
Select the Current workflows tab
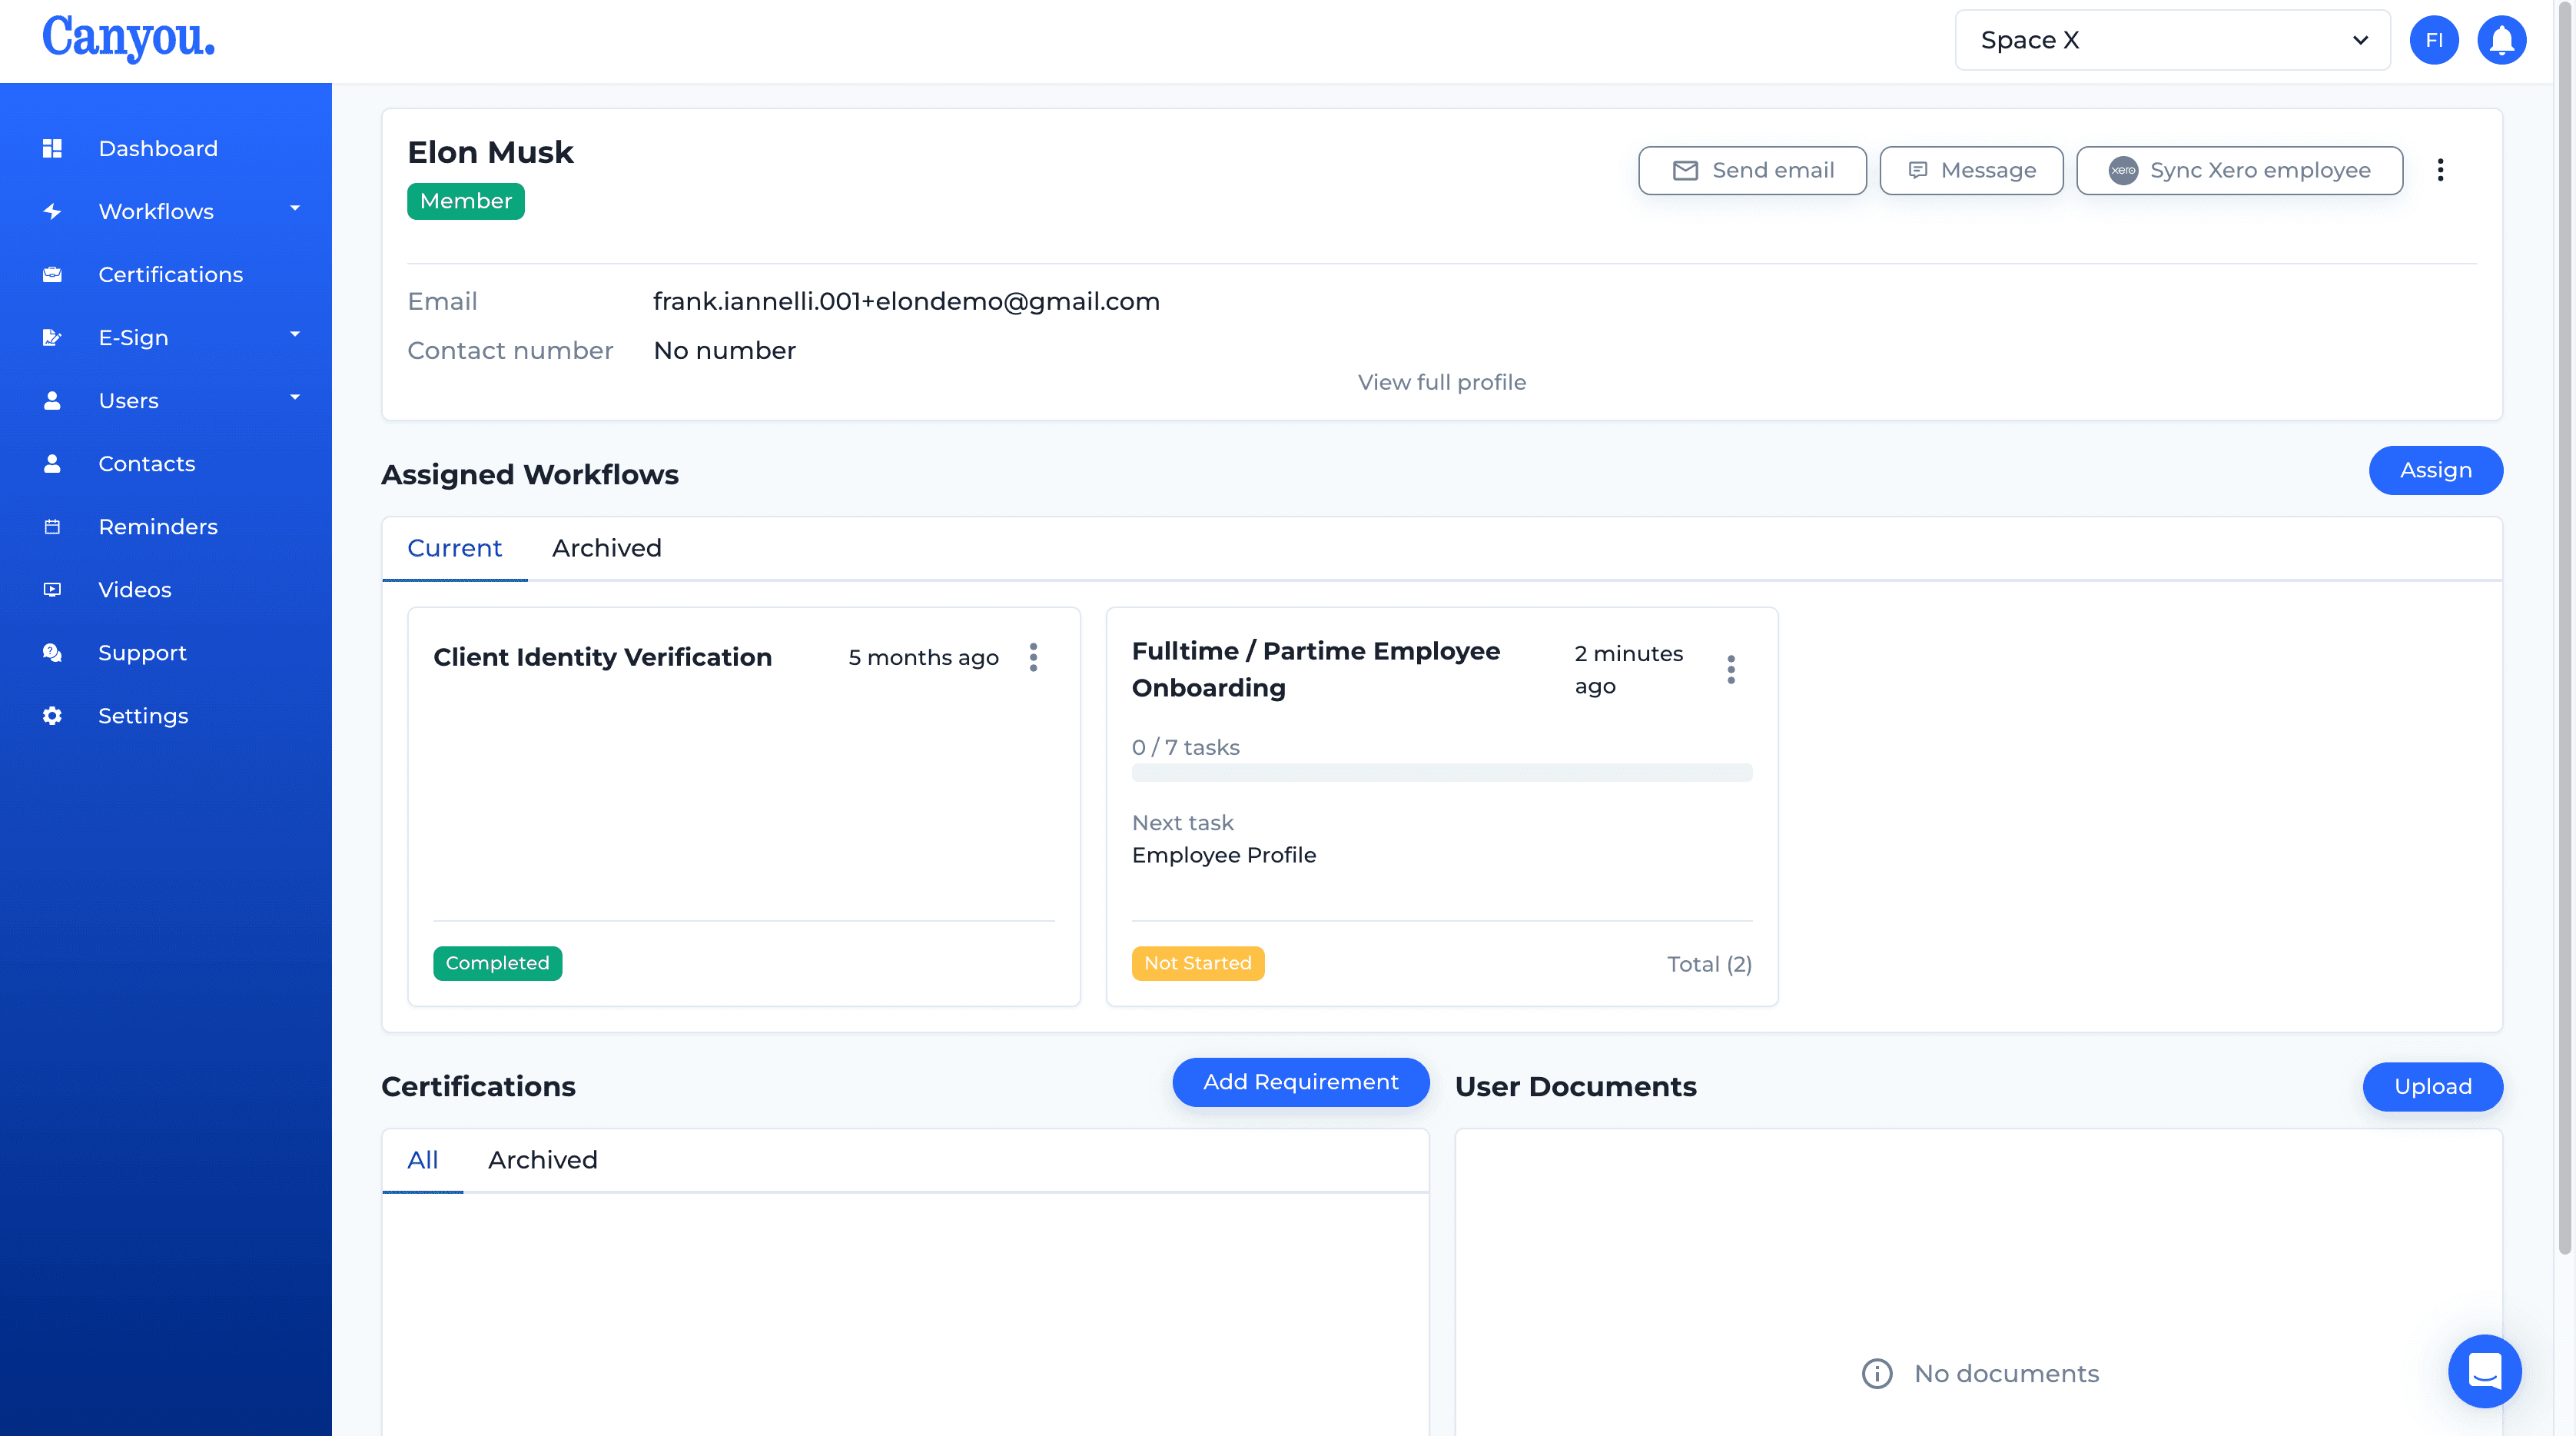pos(454,548)
